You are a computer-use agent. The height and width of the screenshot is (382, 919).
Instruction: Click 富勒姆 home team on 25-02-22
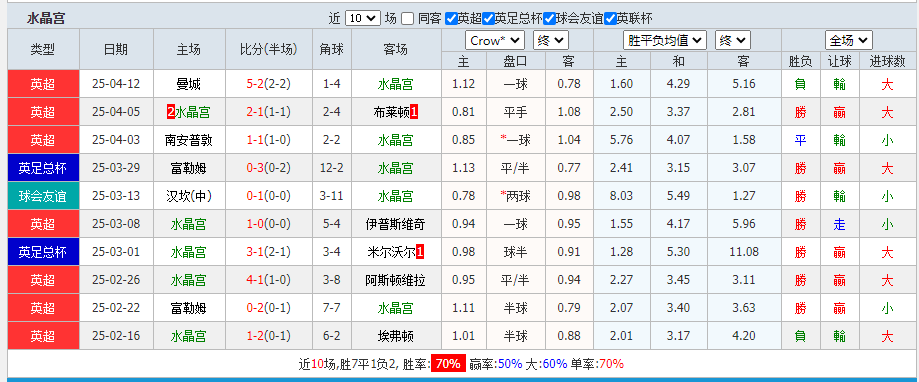click(189, 308)
